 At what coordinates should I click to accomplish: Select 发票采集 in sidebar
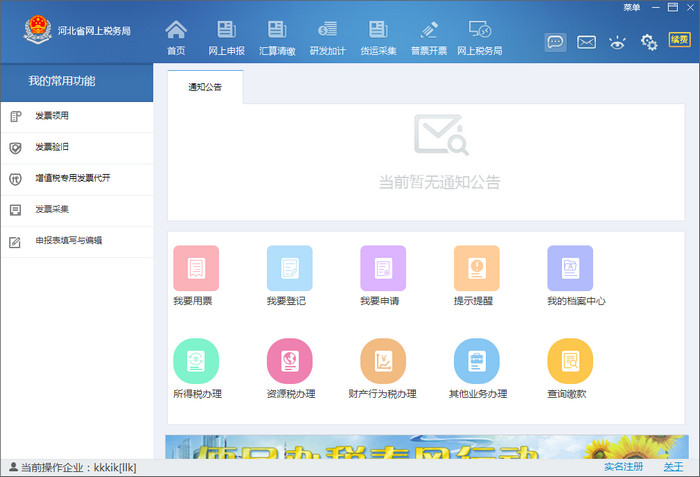pyautogui.click(x=77, y=211)
